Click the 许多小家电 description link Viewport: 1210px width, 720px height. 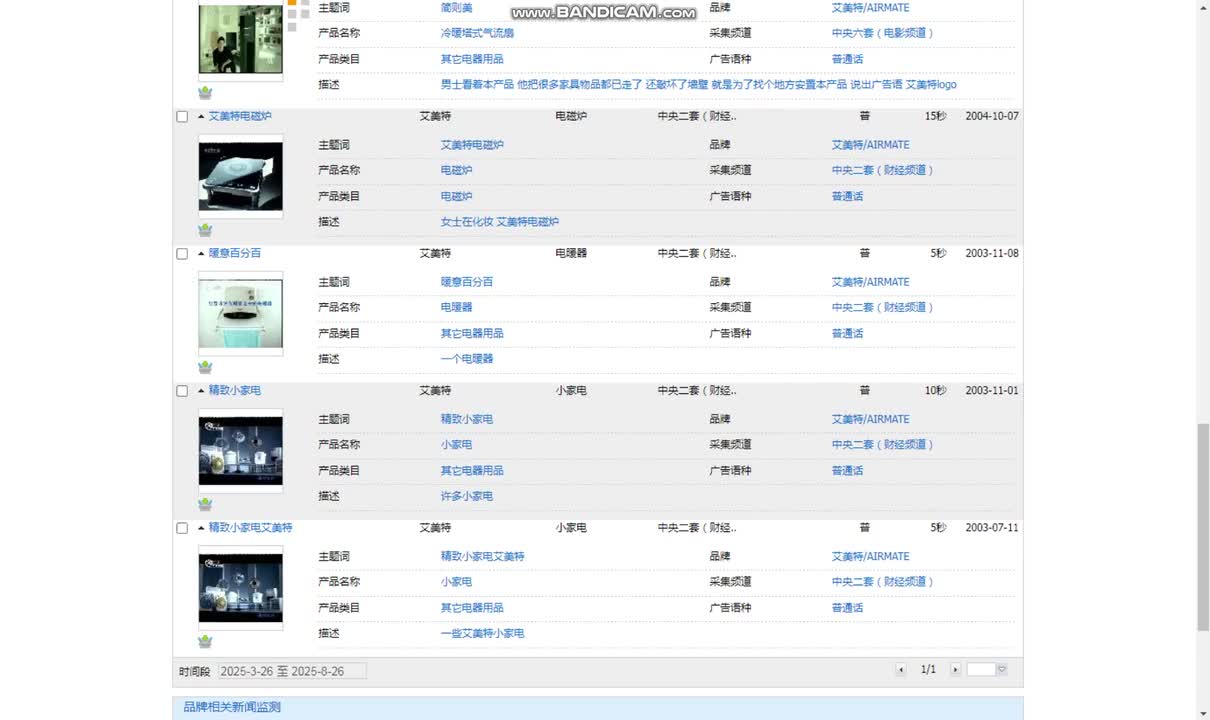coord(467,496)
